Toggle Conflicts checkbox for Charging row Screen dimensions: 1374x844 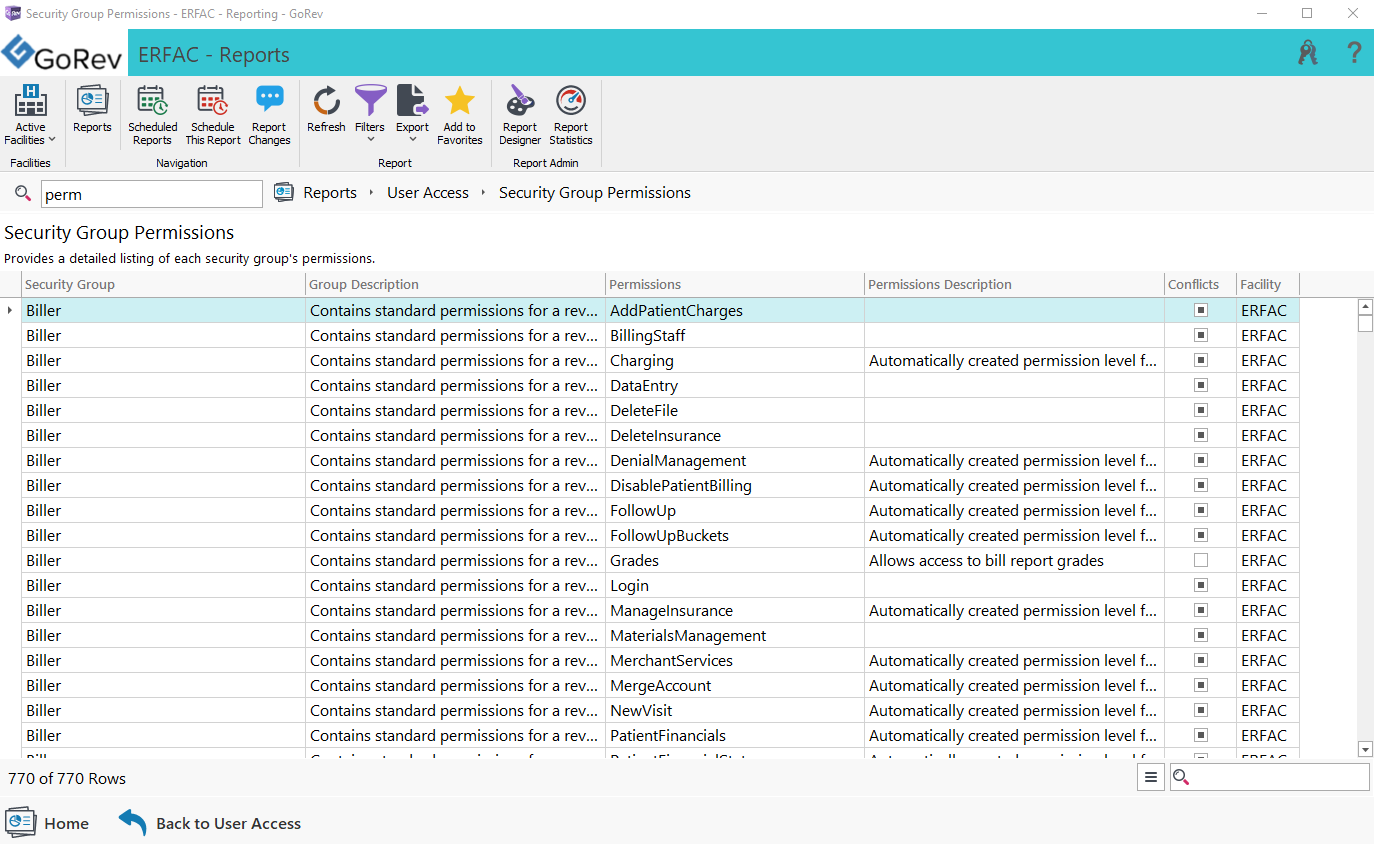(x=1201, y=360)
